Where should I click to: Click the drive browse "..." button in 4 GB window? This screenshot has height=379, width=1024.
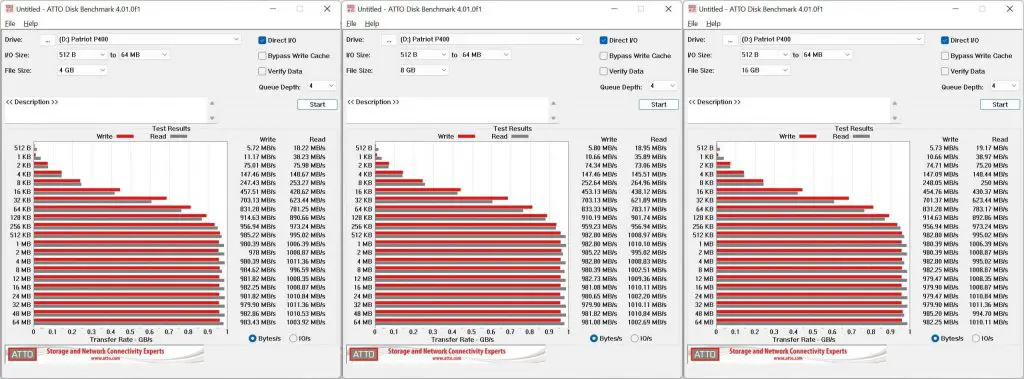(48, 40)
